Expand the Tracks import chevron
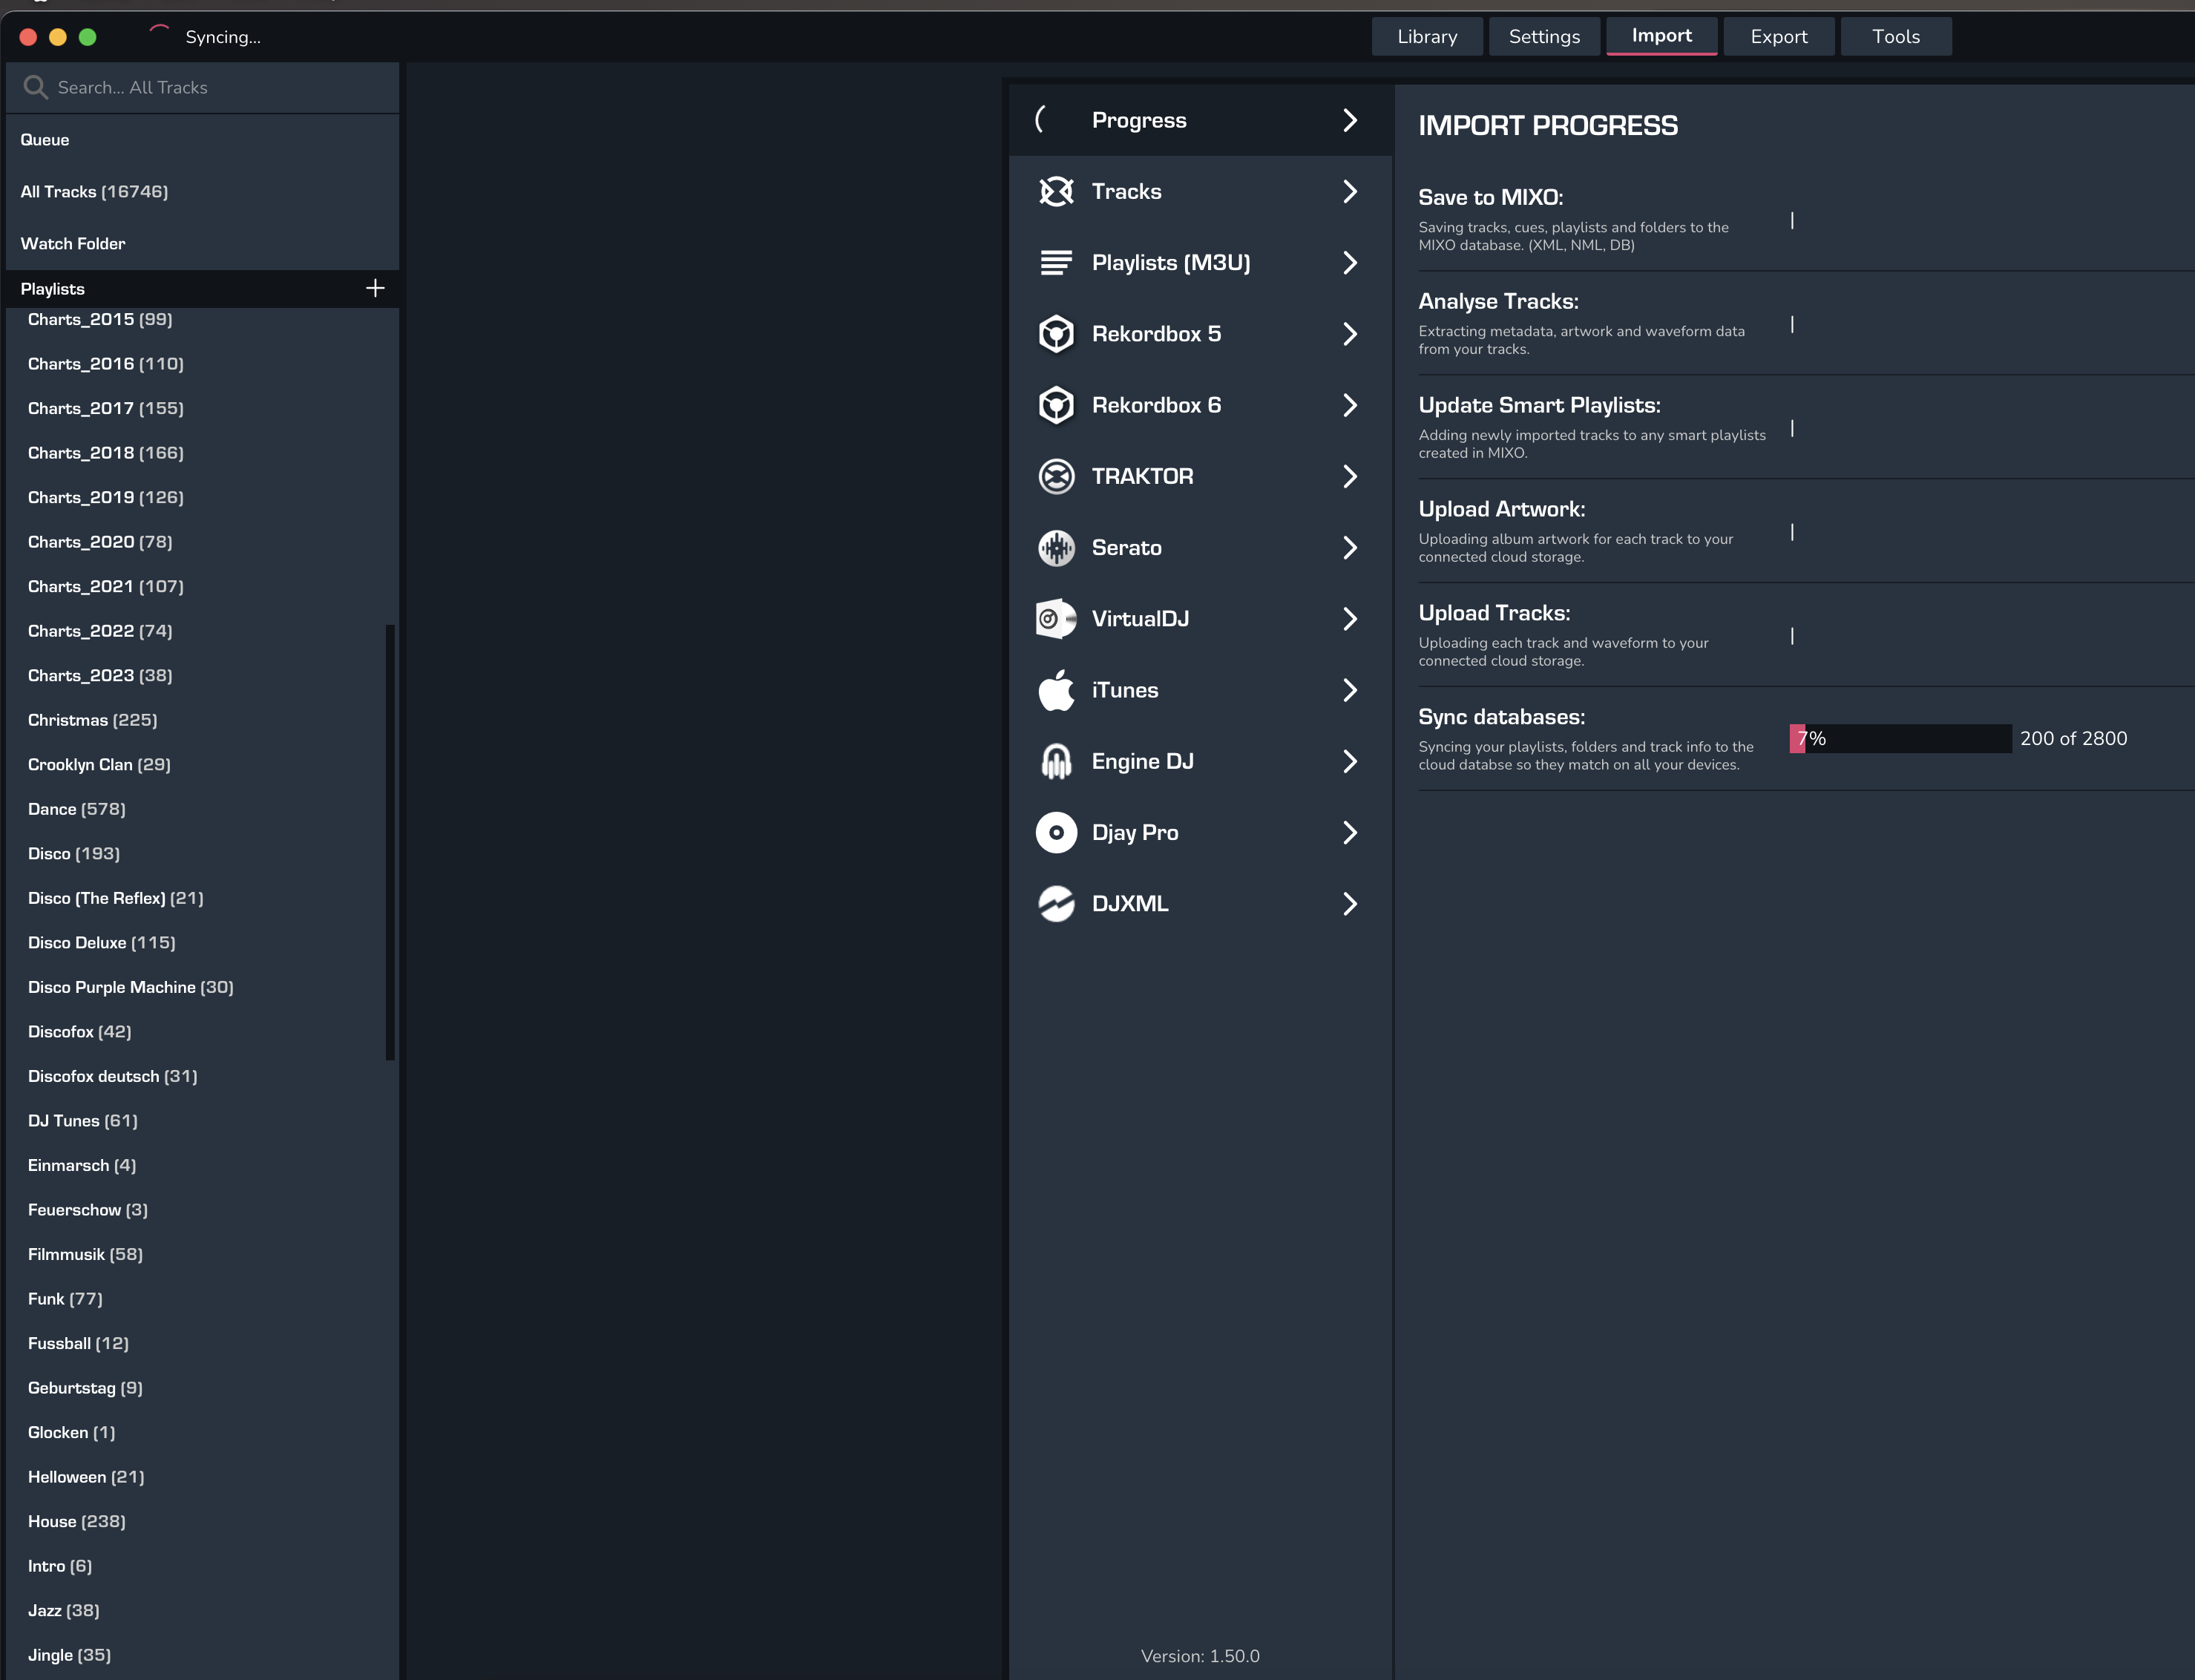Image resolution: width=2195 pixels, height=1680 pixels. tap(1350, 191)
